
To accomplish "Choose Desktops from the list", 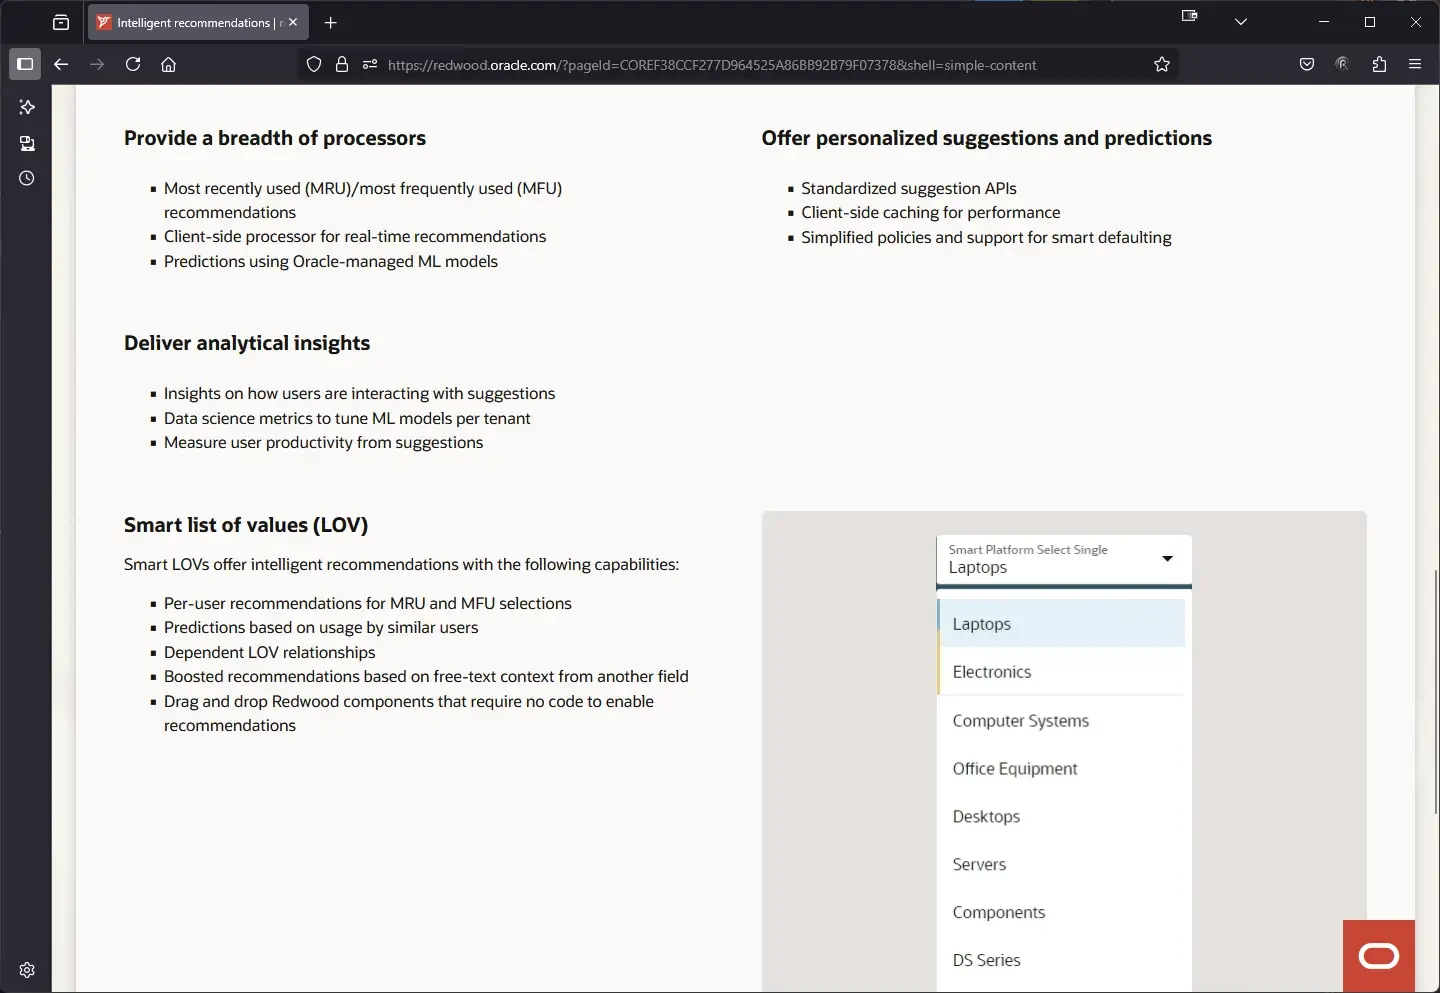I will (1061, 817).
